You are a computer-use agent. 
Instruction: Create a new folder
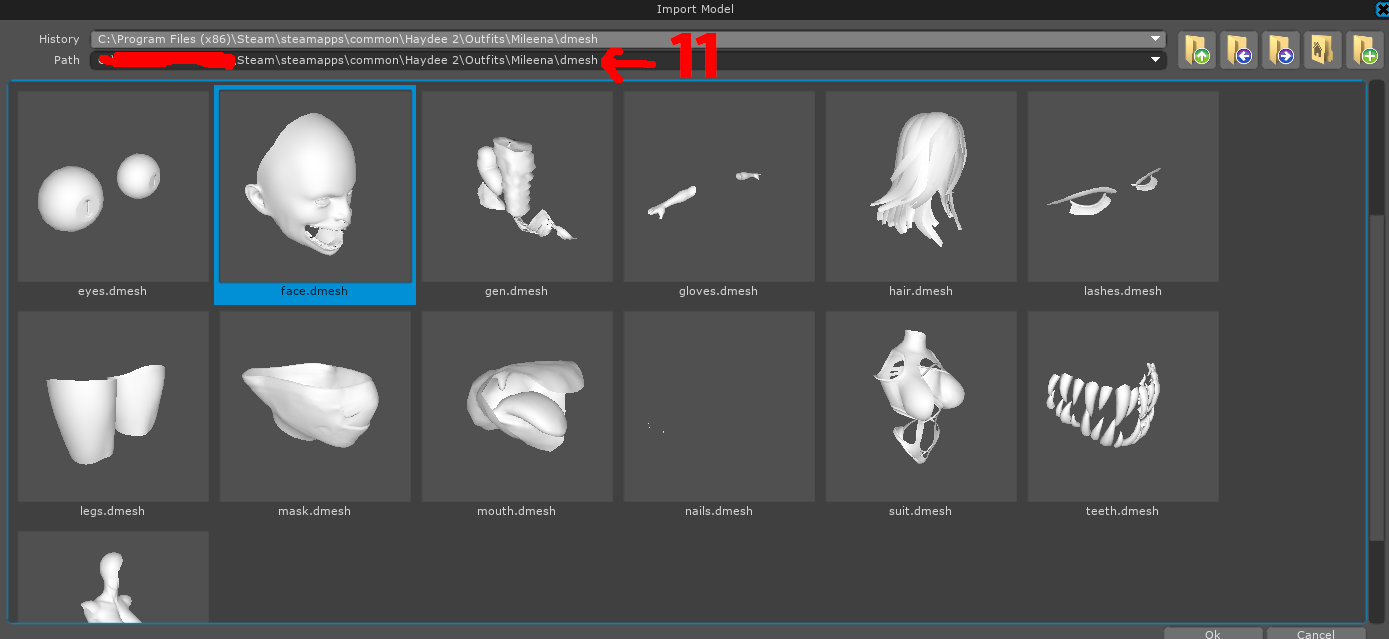pyautogui.click(x=1364, y=49)
